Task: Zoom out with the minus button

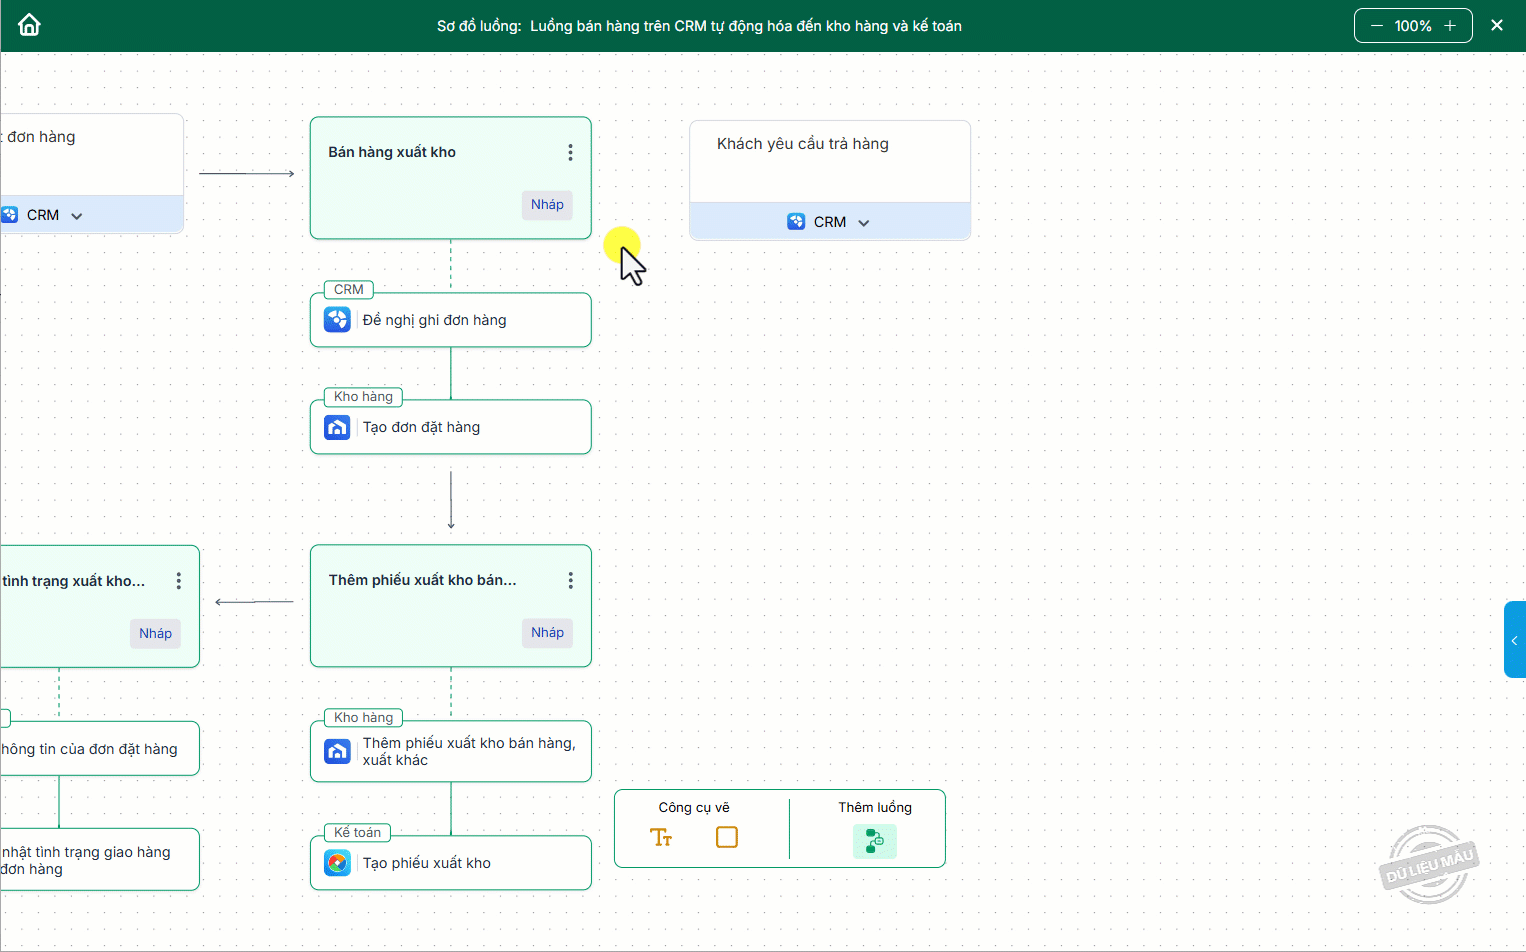Action: tap(1377, 26)
